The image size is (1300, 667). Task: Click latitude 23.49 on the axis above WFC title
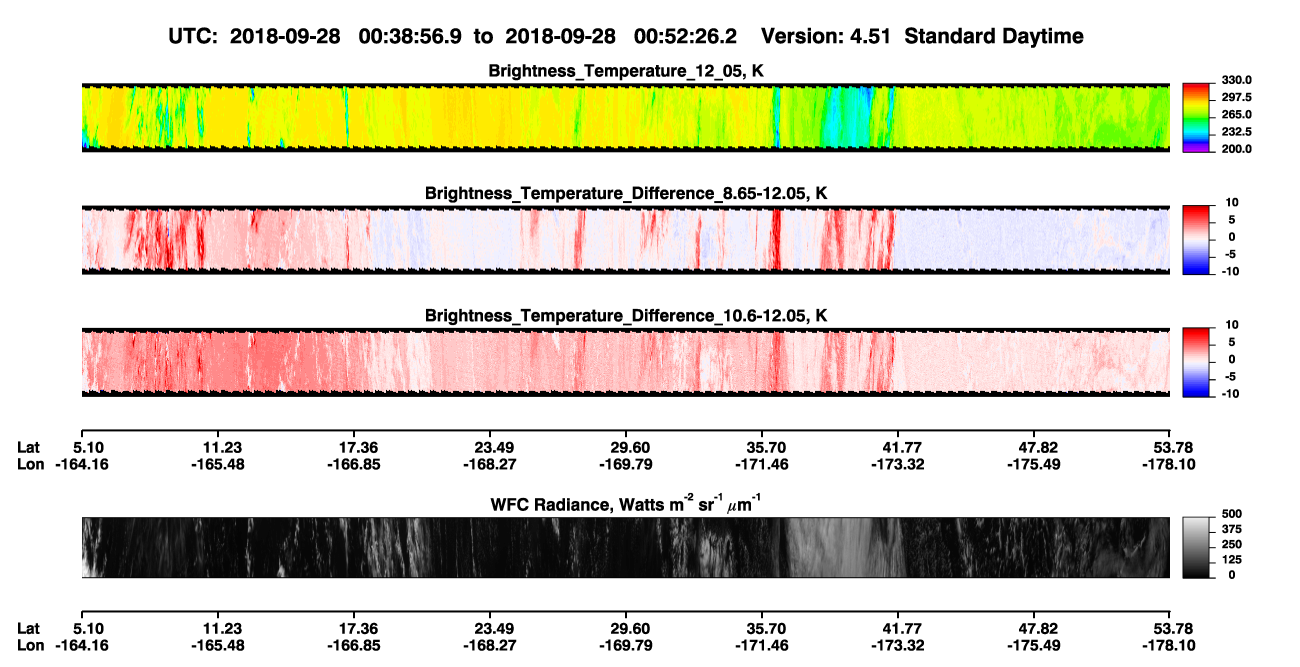point(489,447)
